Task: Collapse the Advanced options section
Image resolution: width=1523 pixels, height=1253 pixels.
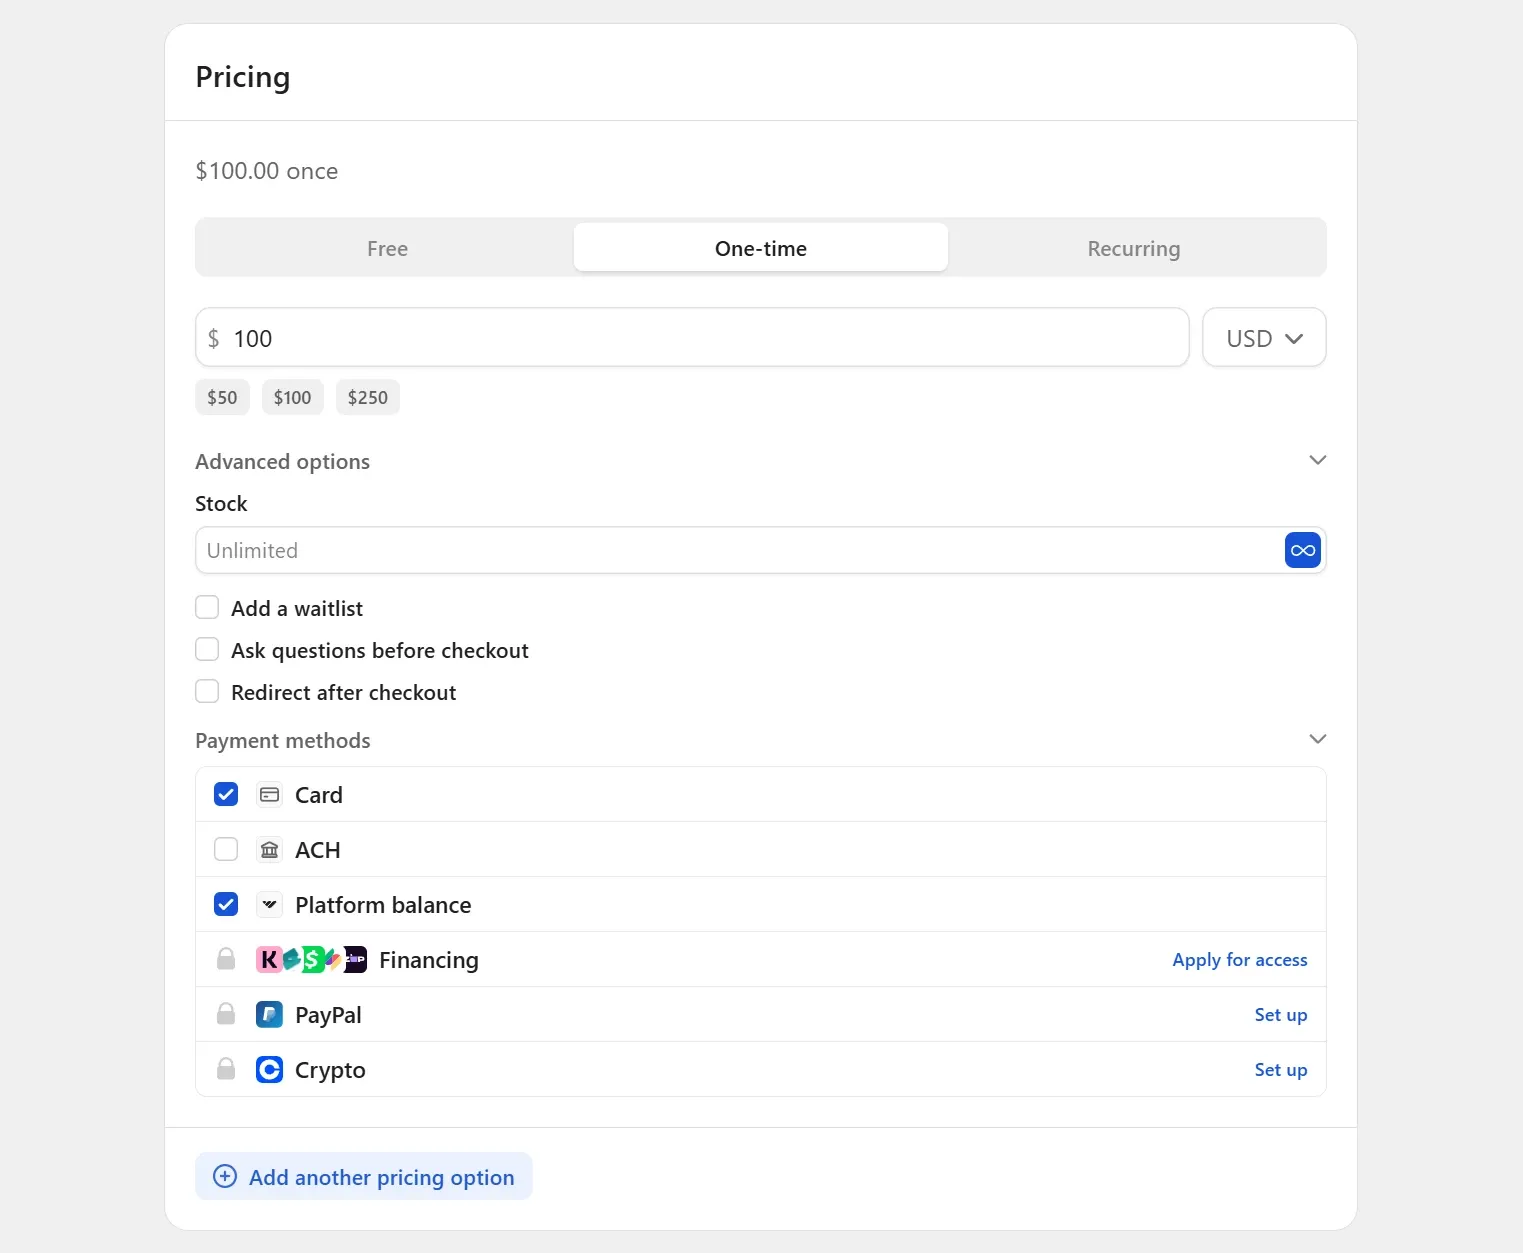Action: 1317,460
